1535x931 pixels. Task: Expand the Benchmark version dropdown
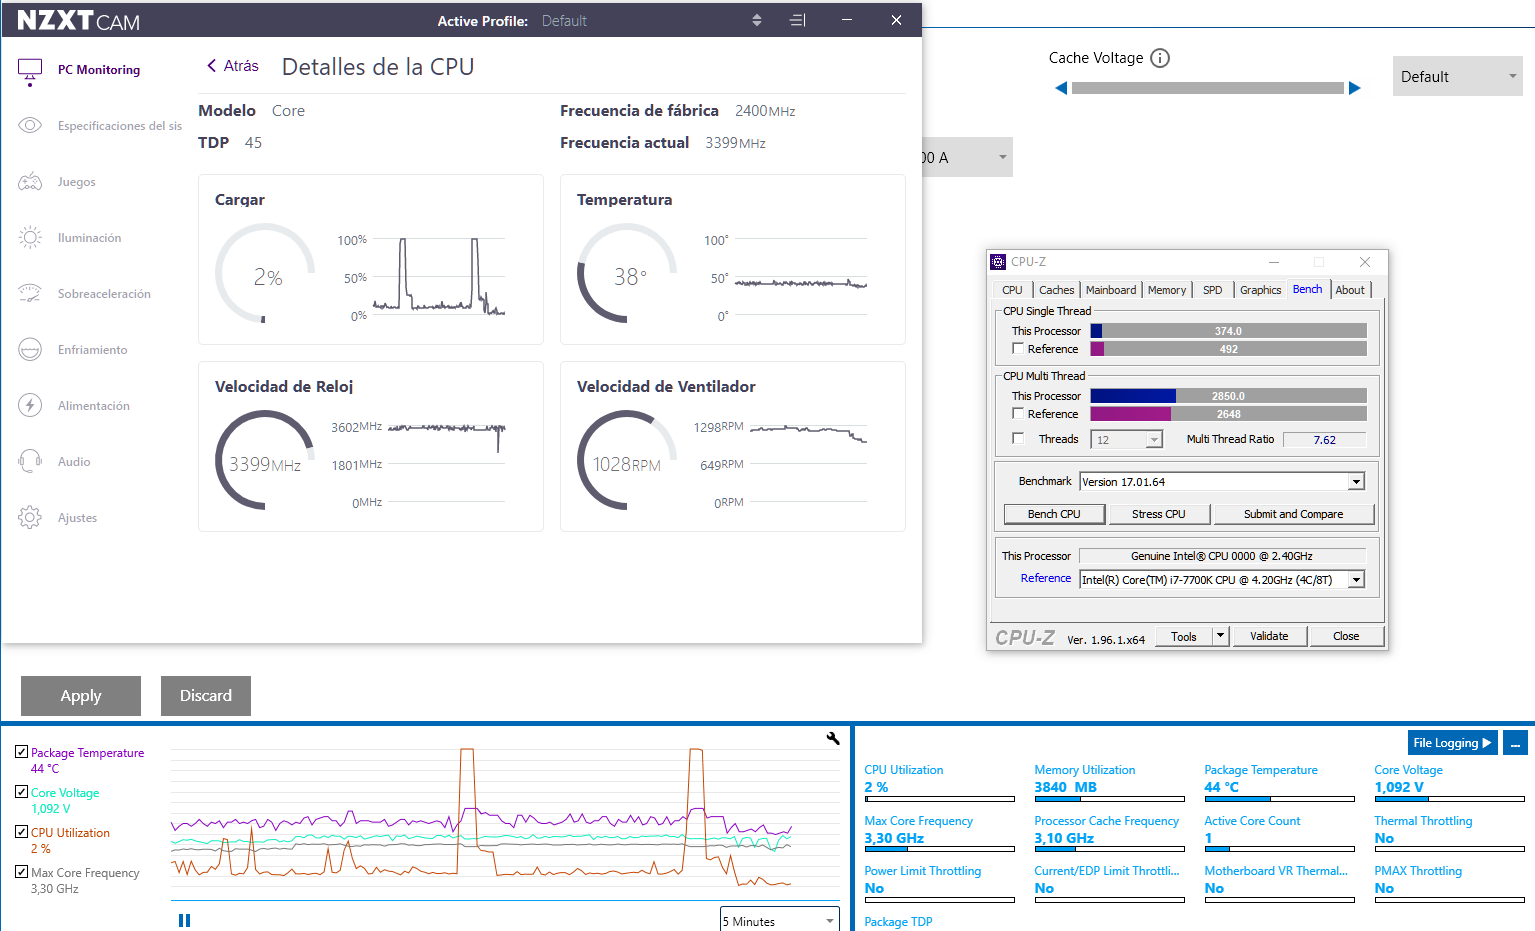1356,482
